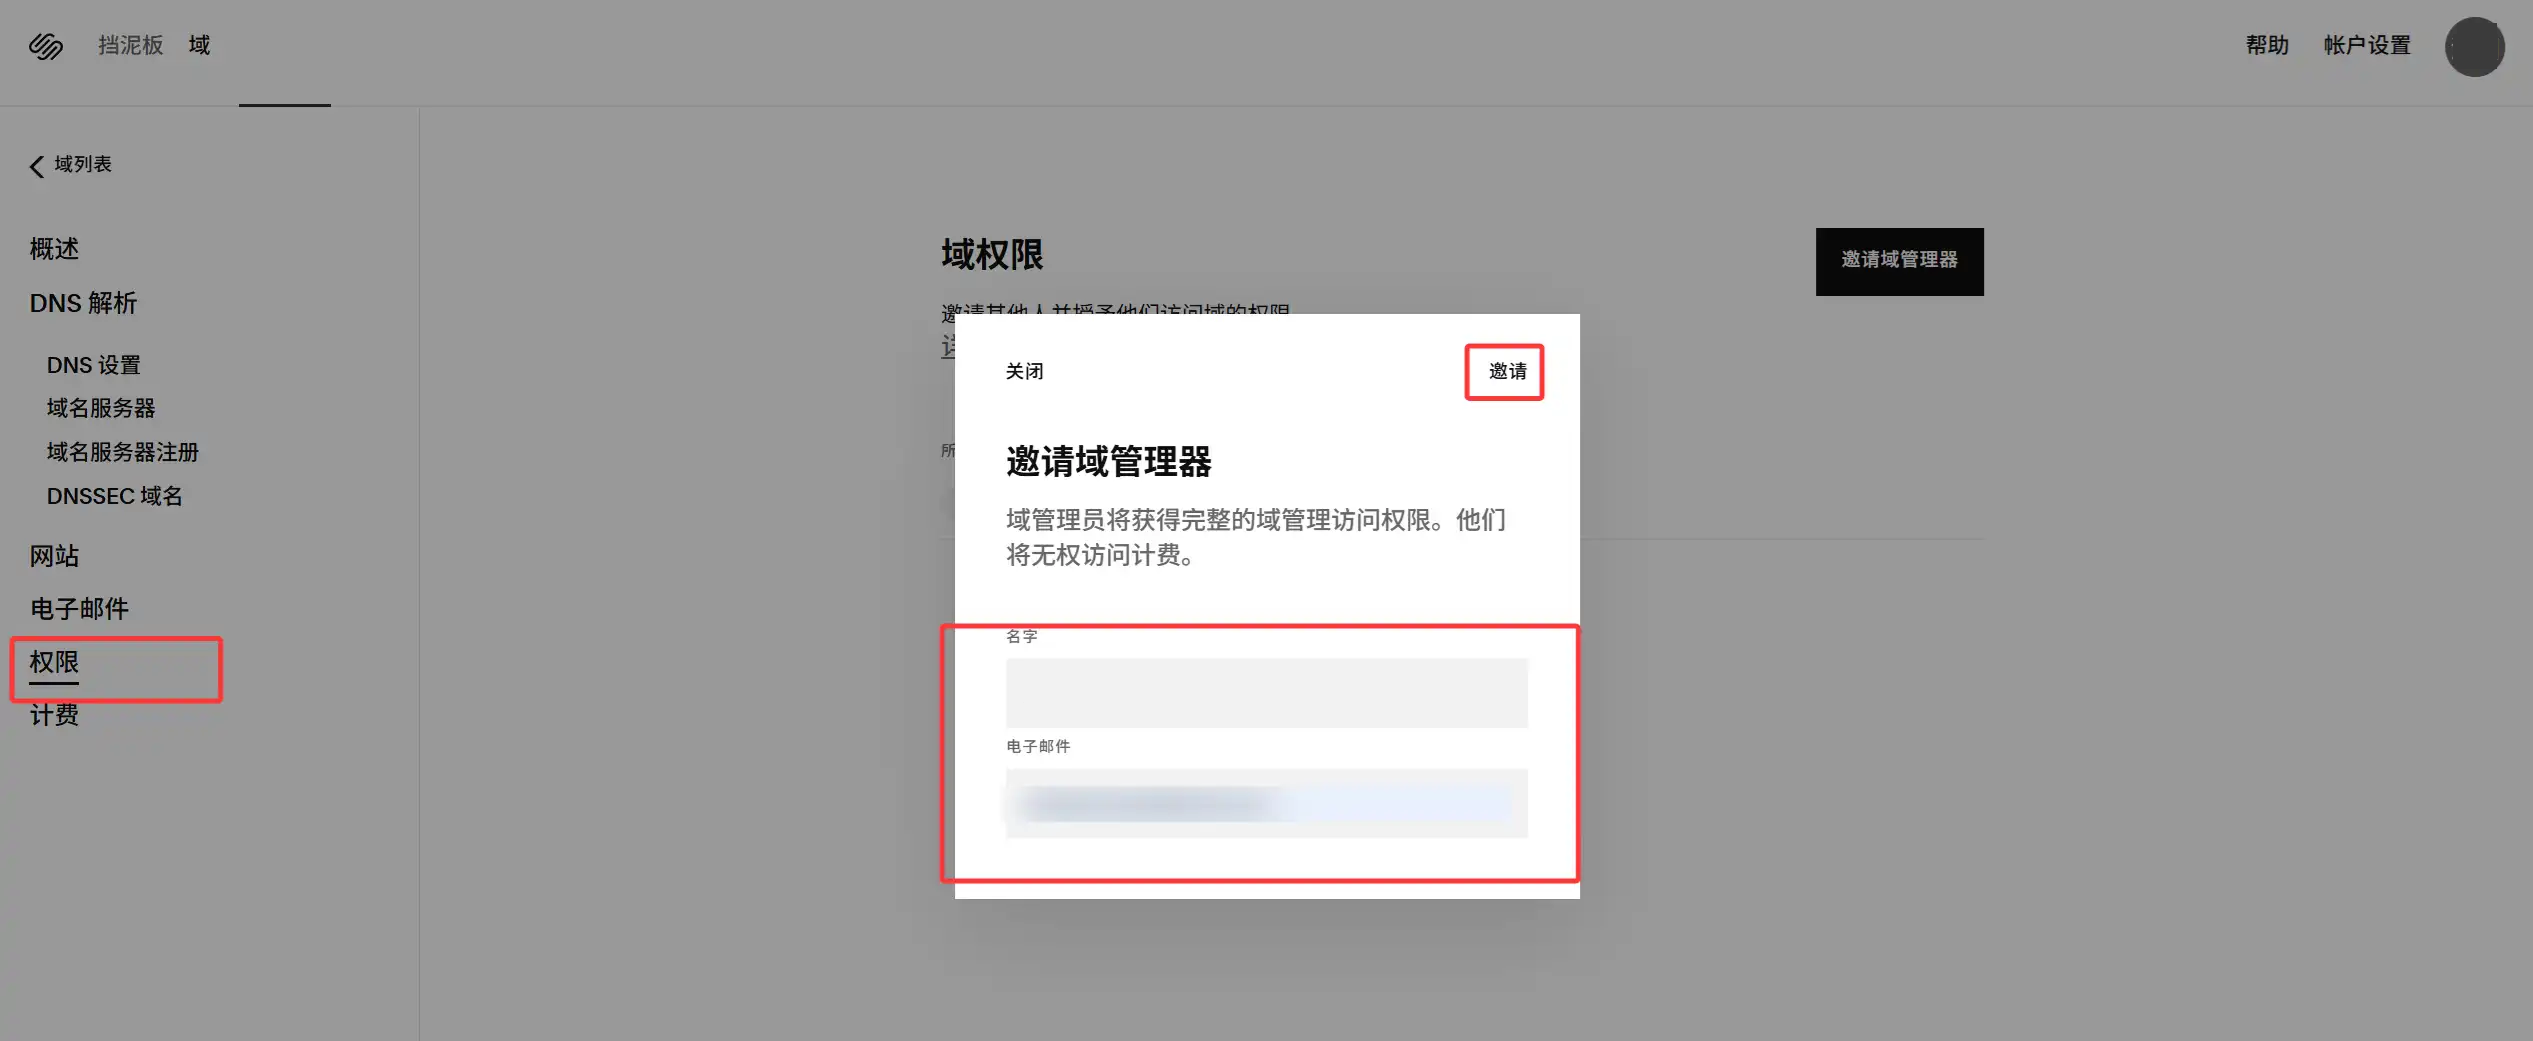Select 网站 in the sidebar
The height and width of the screenshot is (1041, 2533).
click(x=54, y=556)
